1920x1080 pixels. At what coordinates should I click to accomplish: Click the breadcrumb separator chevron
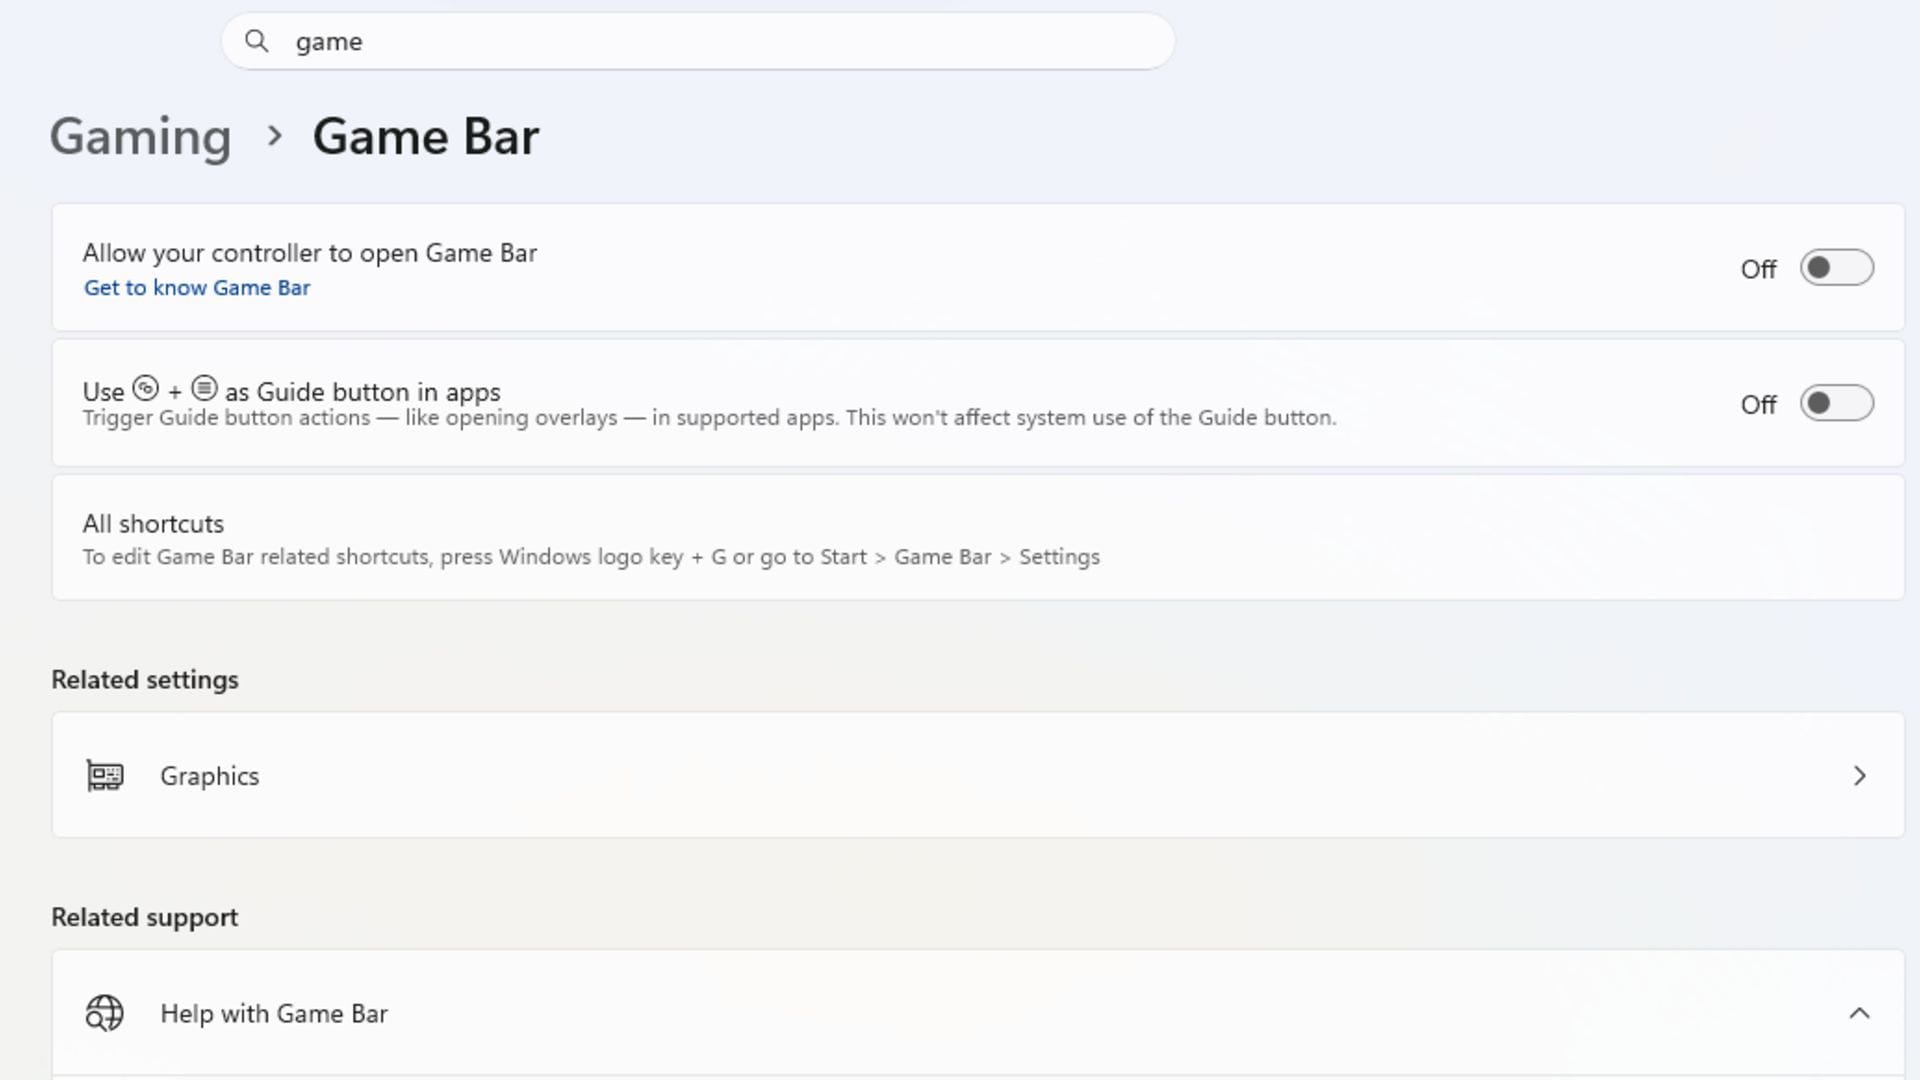[274, 136]
